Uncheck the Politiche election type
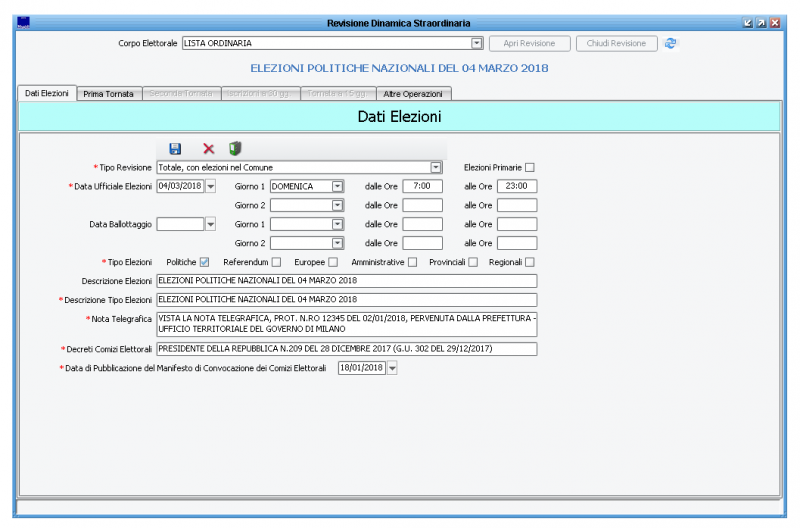 pyautogui.click(x=204, y=262)
